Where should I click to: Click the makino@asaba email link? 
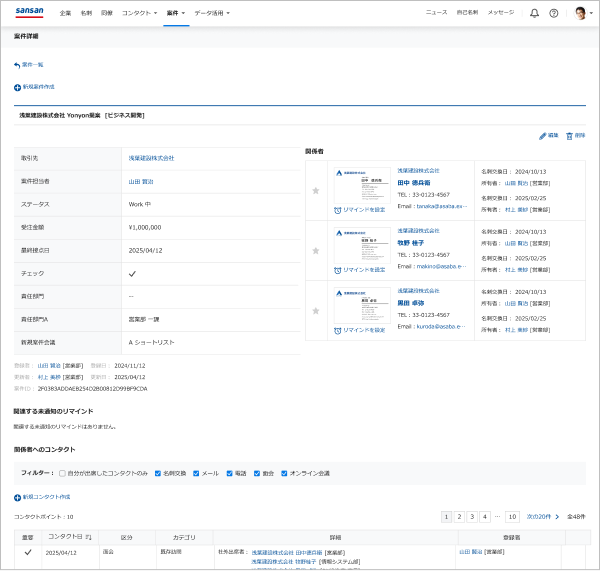click(442, 266)
